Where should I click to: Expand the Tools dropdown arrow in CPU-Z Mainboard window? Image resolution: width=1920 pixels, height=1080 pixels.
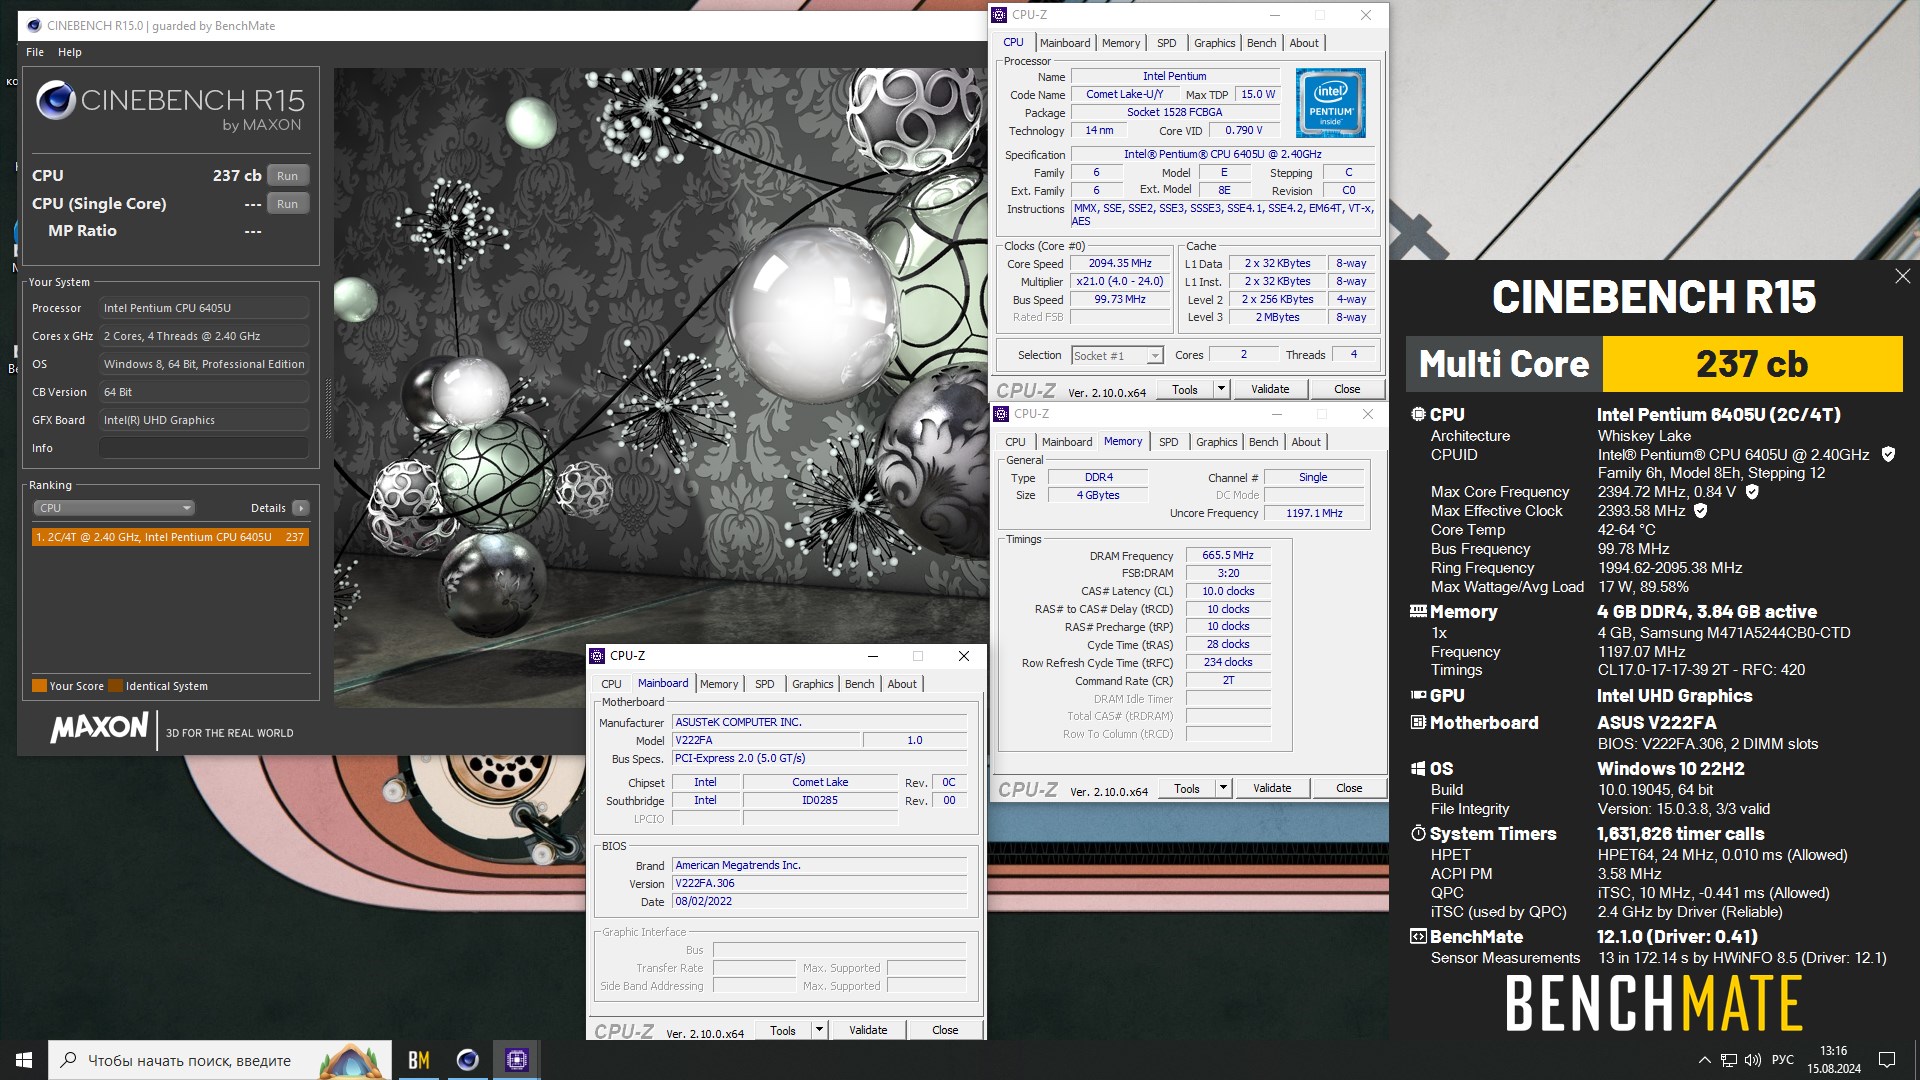(819, 1030)
